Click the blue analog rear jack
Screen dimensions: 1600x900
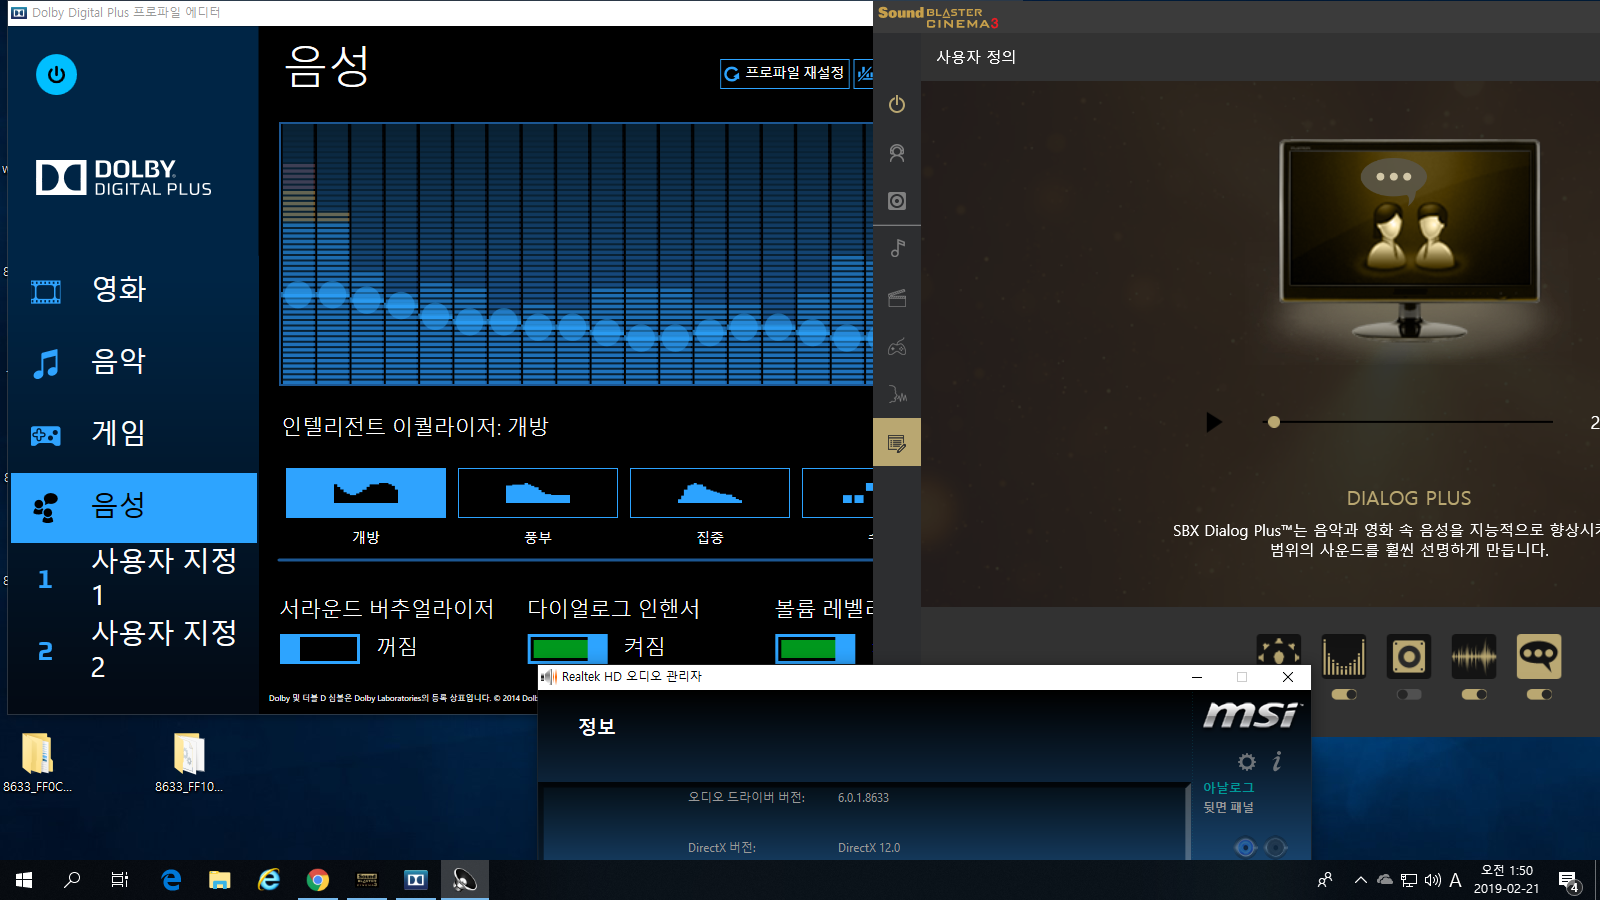1245,847
